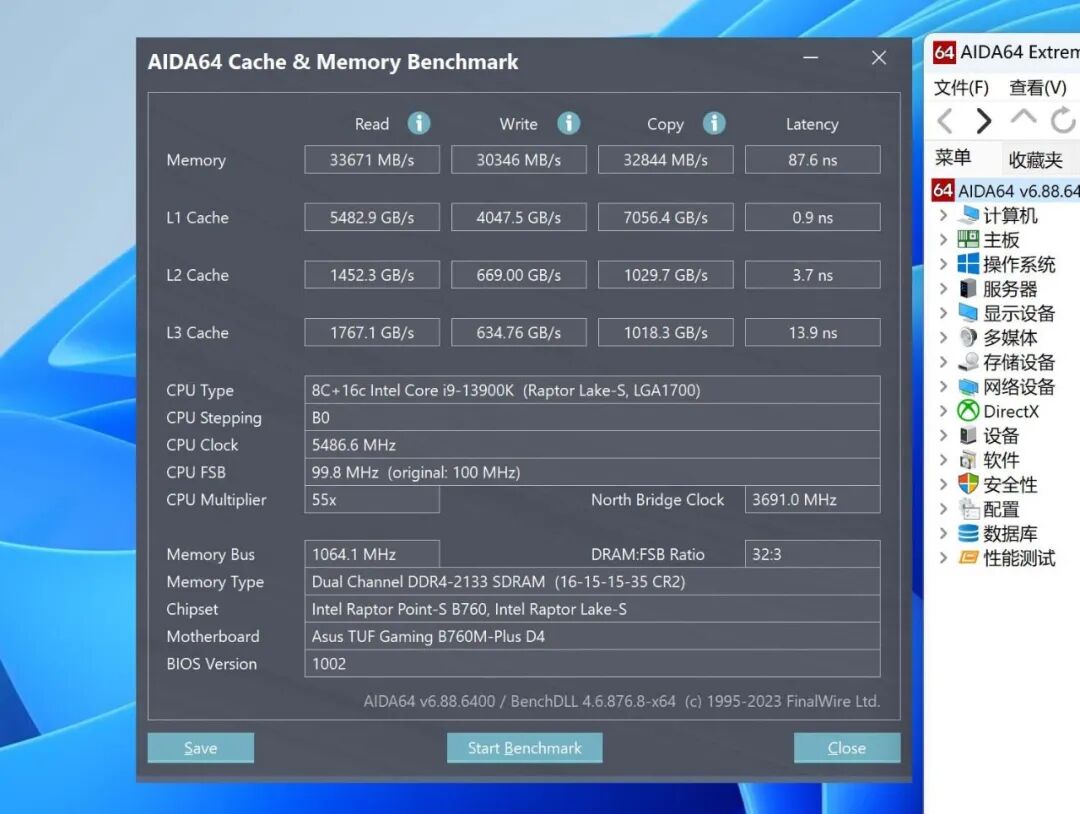The width and height of the screenshot is (1080, 814).
Task: Select the 主板 motherboard icon
Action: click(968, 240)
